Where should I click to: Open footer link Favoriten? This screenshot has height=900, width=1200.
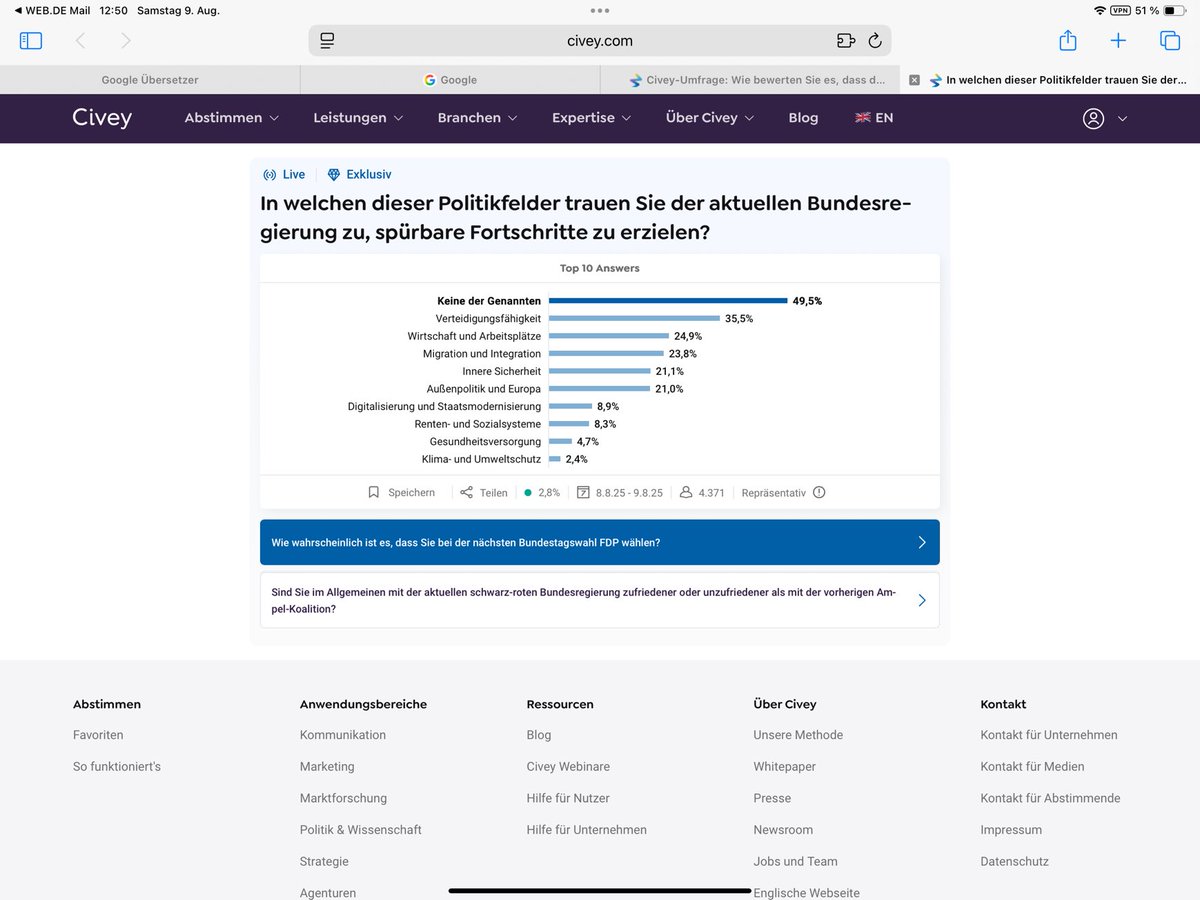[98, 735]
